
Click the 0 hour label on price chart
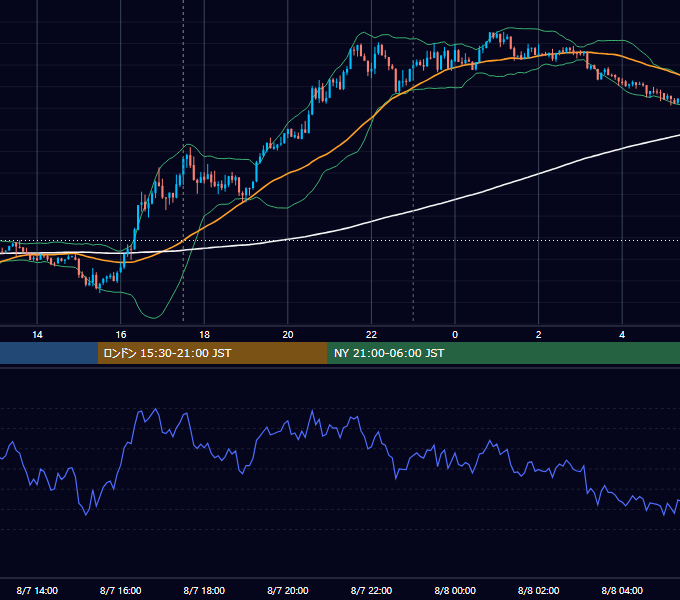coord(455,335)
